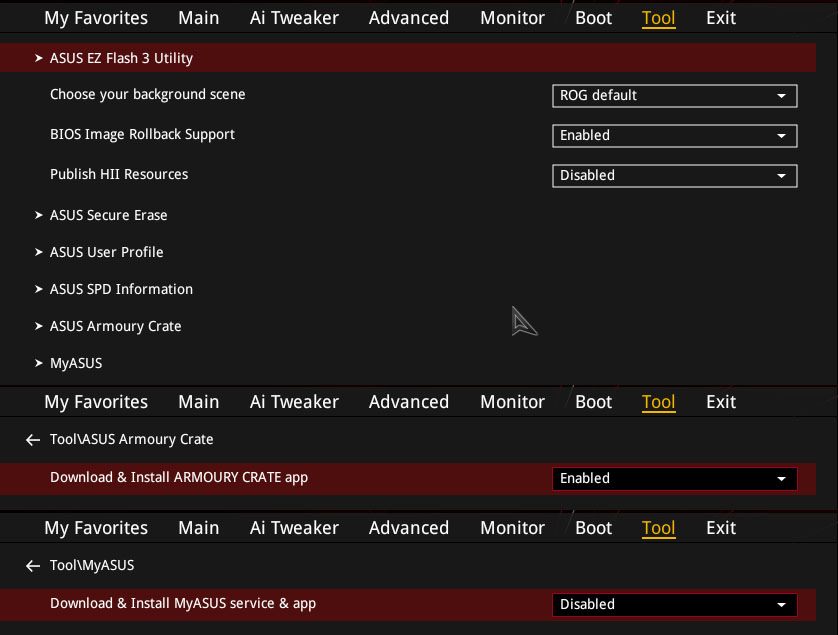
Task: Open the BIOS Image Rollback Support dropdown
Action: (x=674, y=136)
